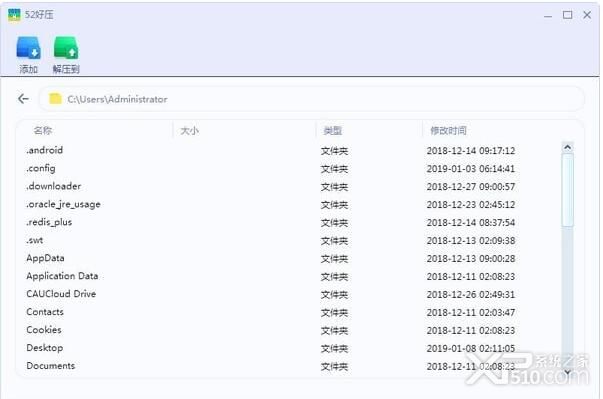603x399 pixels.
Task: Click 文件夹 type in the Contacts row
Action: click(335, 313)
